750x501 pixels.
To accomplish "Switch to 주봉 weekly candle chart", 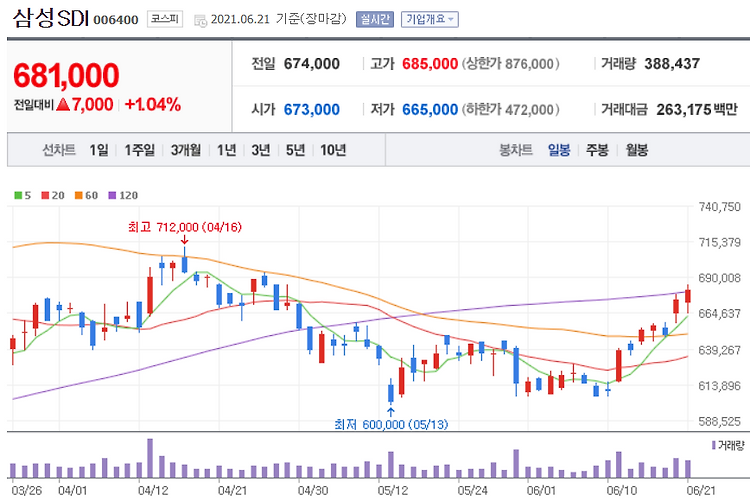I will [597, 150].
